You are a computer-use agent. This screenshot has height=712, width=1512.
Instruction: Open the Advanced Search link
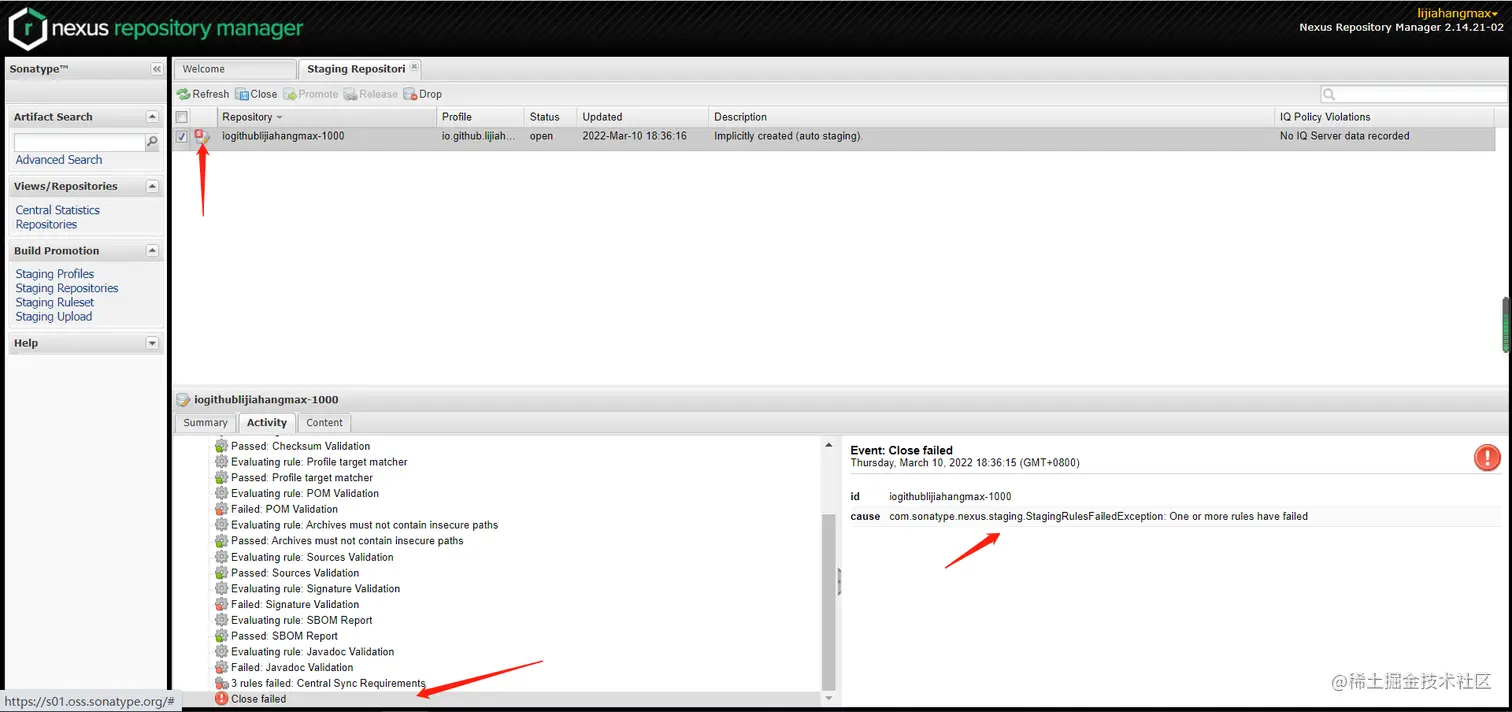(59, 160)
